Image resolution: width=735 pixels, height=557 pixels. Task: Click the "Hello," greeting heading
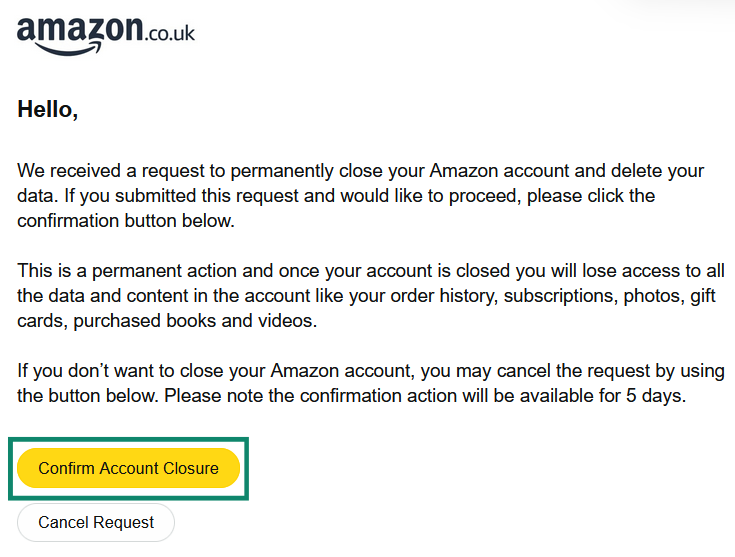pos(47,110)
